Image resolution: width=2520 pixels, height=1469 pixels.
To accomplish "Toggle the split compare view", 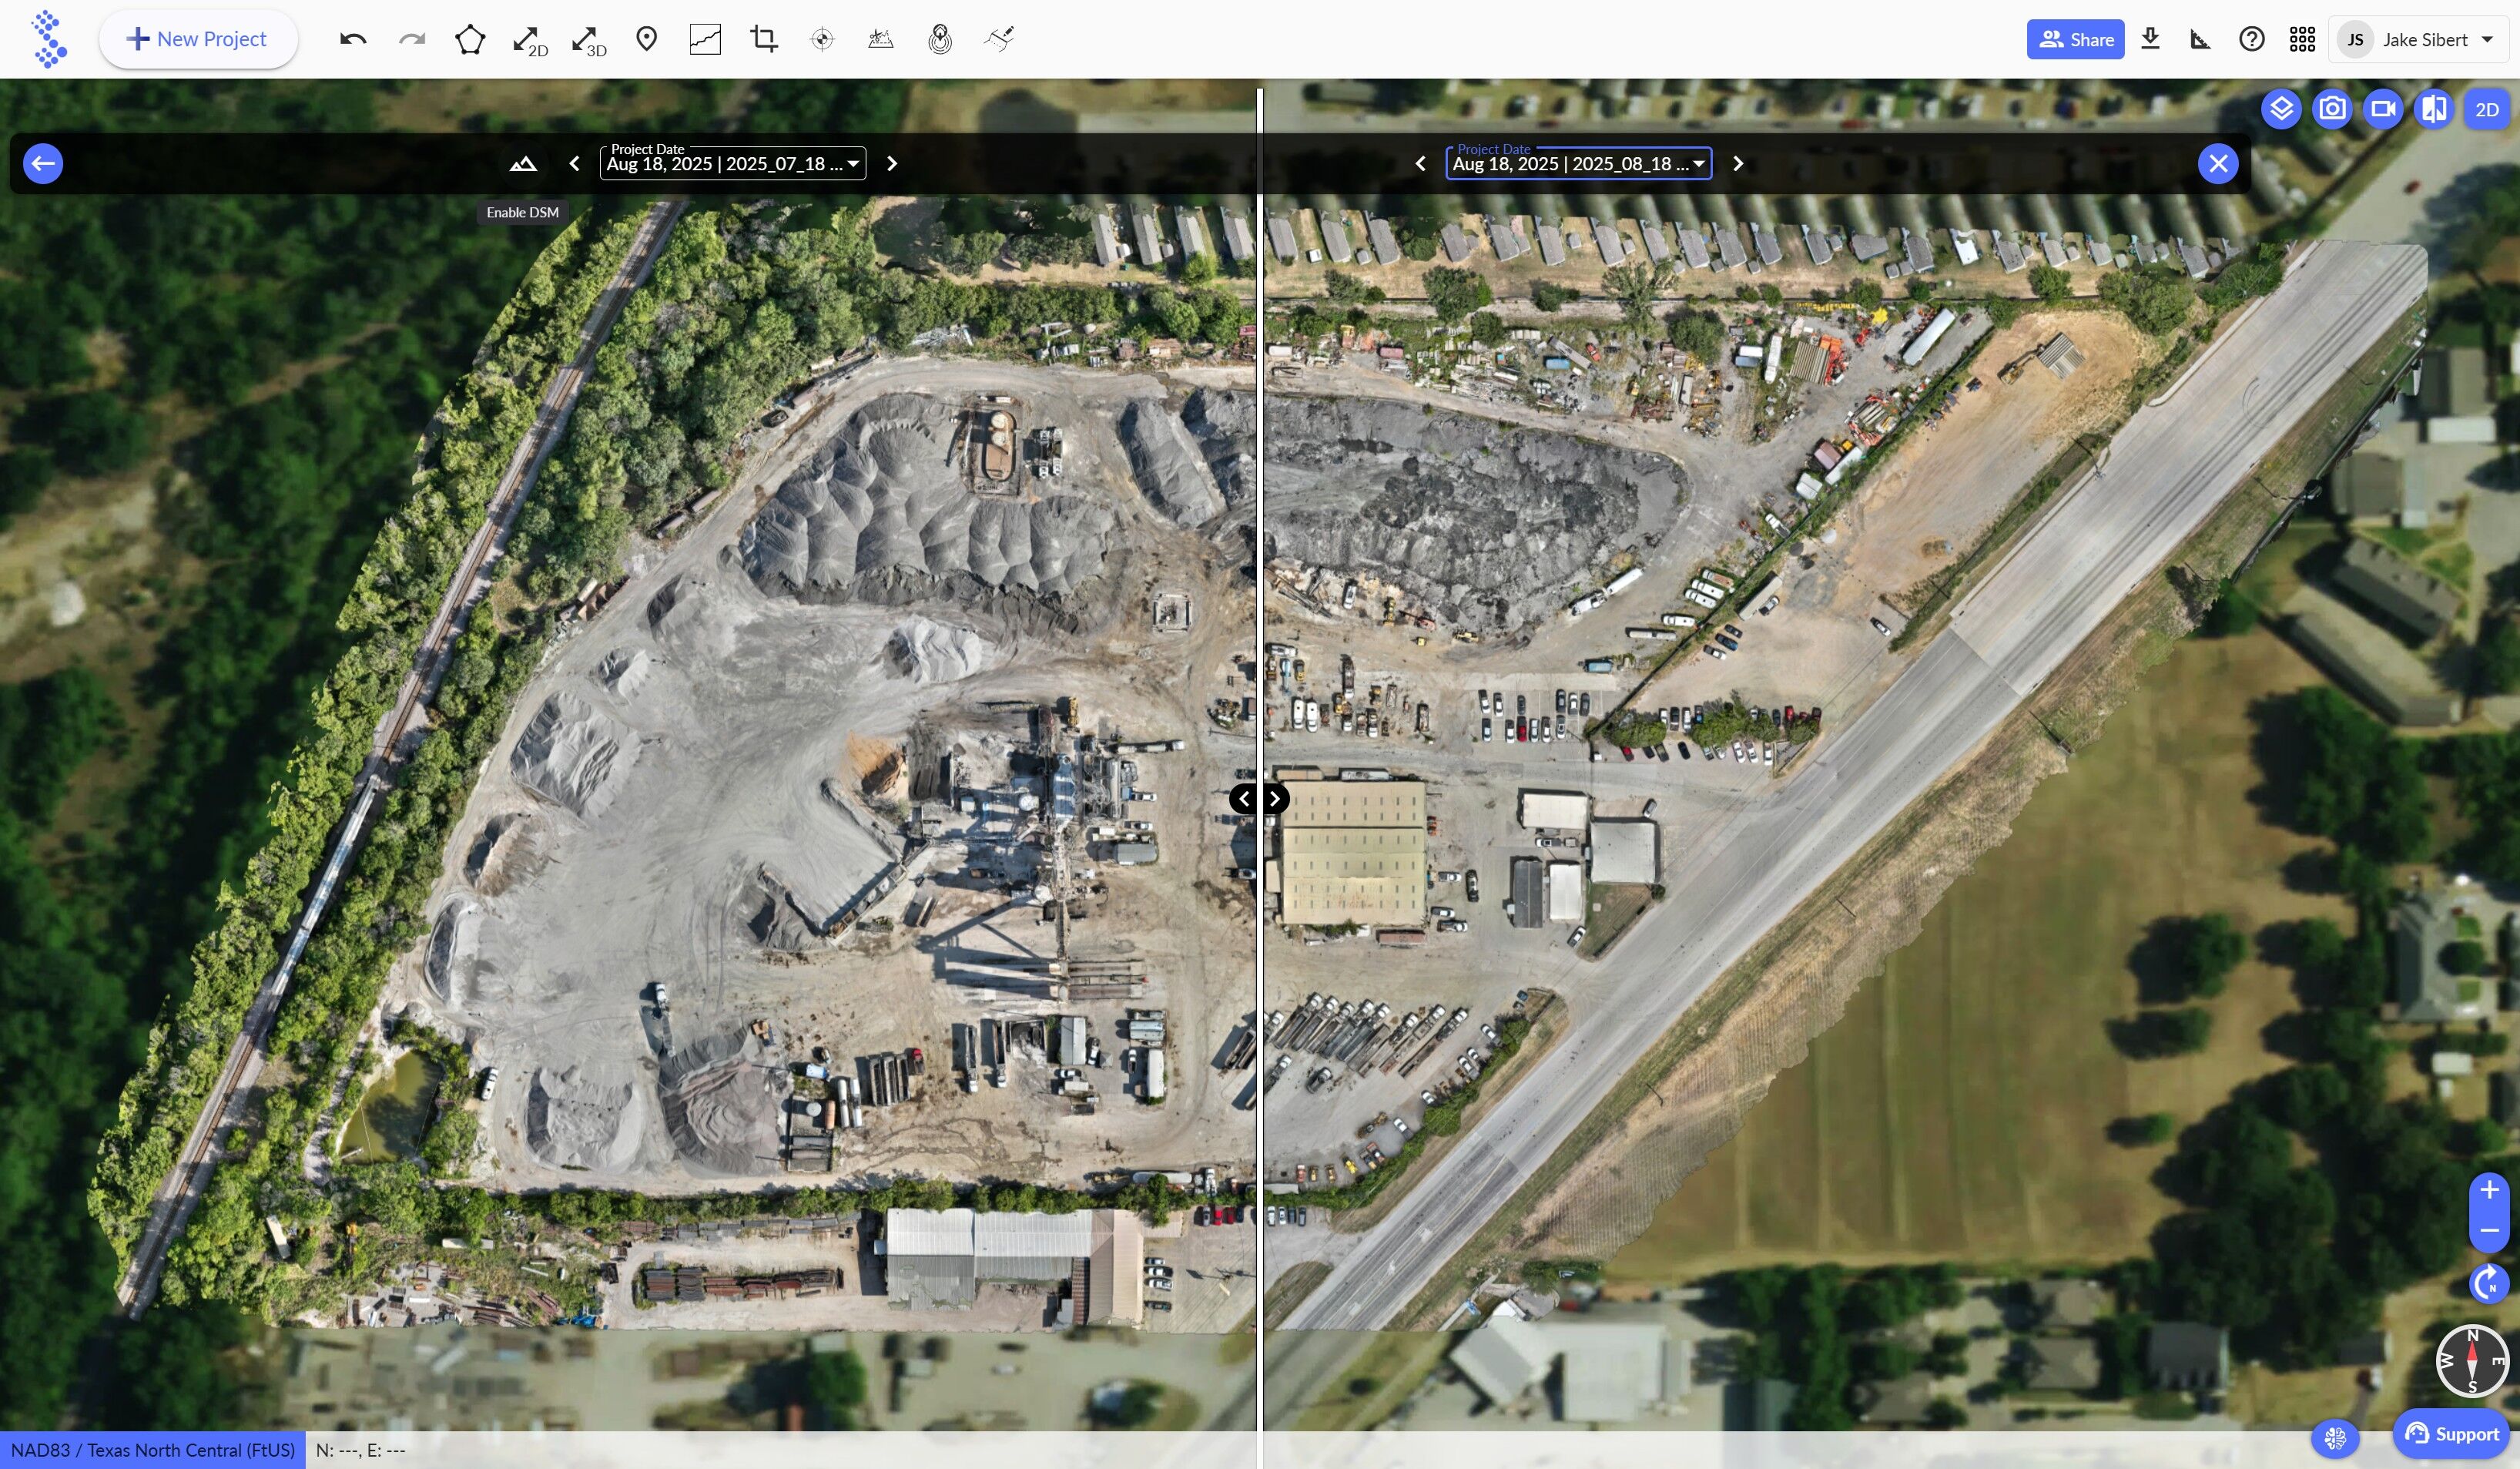I will click(2434, 109).
